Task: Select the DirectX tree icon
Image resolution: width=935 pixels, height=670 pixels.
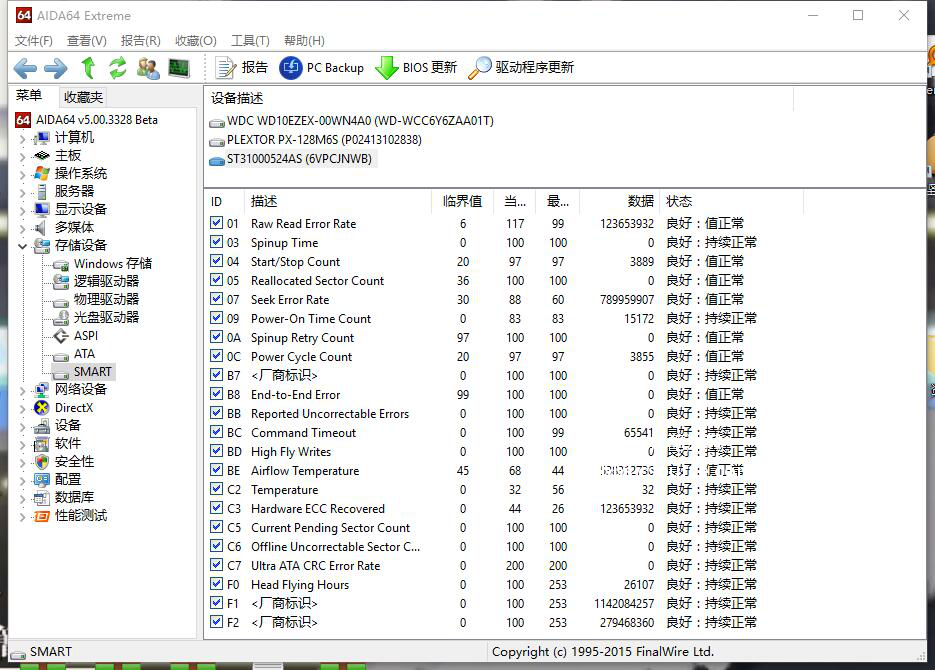Action: (41, 408)
